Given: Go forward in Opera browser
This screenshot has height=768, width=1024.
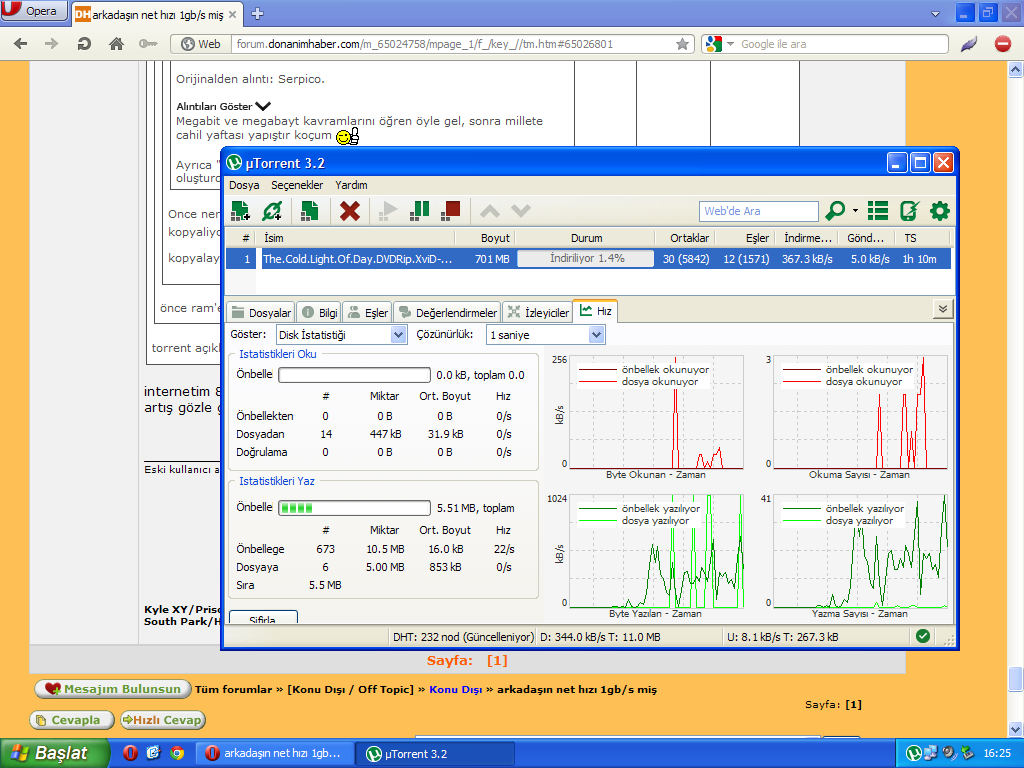Looking at the screenshot, I should 51,44.
